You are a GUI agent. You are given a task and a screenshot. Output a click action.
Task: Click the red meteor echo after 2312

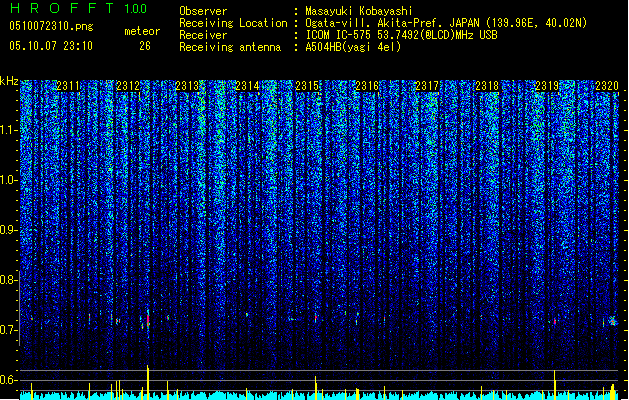pyautogui.click(x=148, y=321)
